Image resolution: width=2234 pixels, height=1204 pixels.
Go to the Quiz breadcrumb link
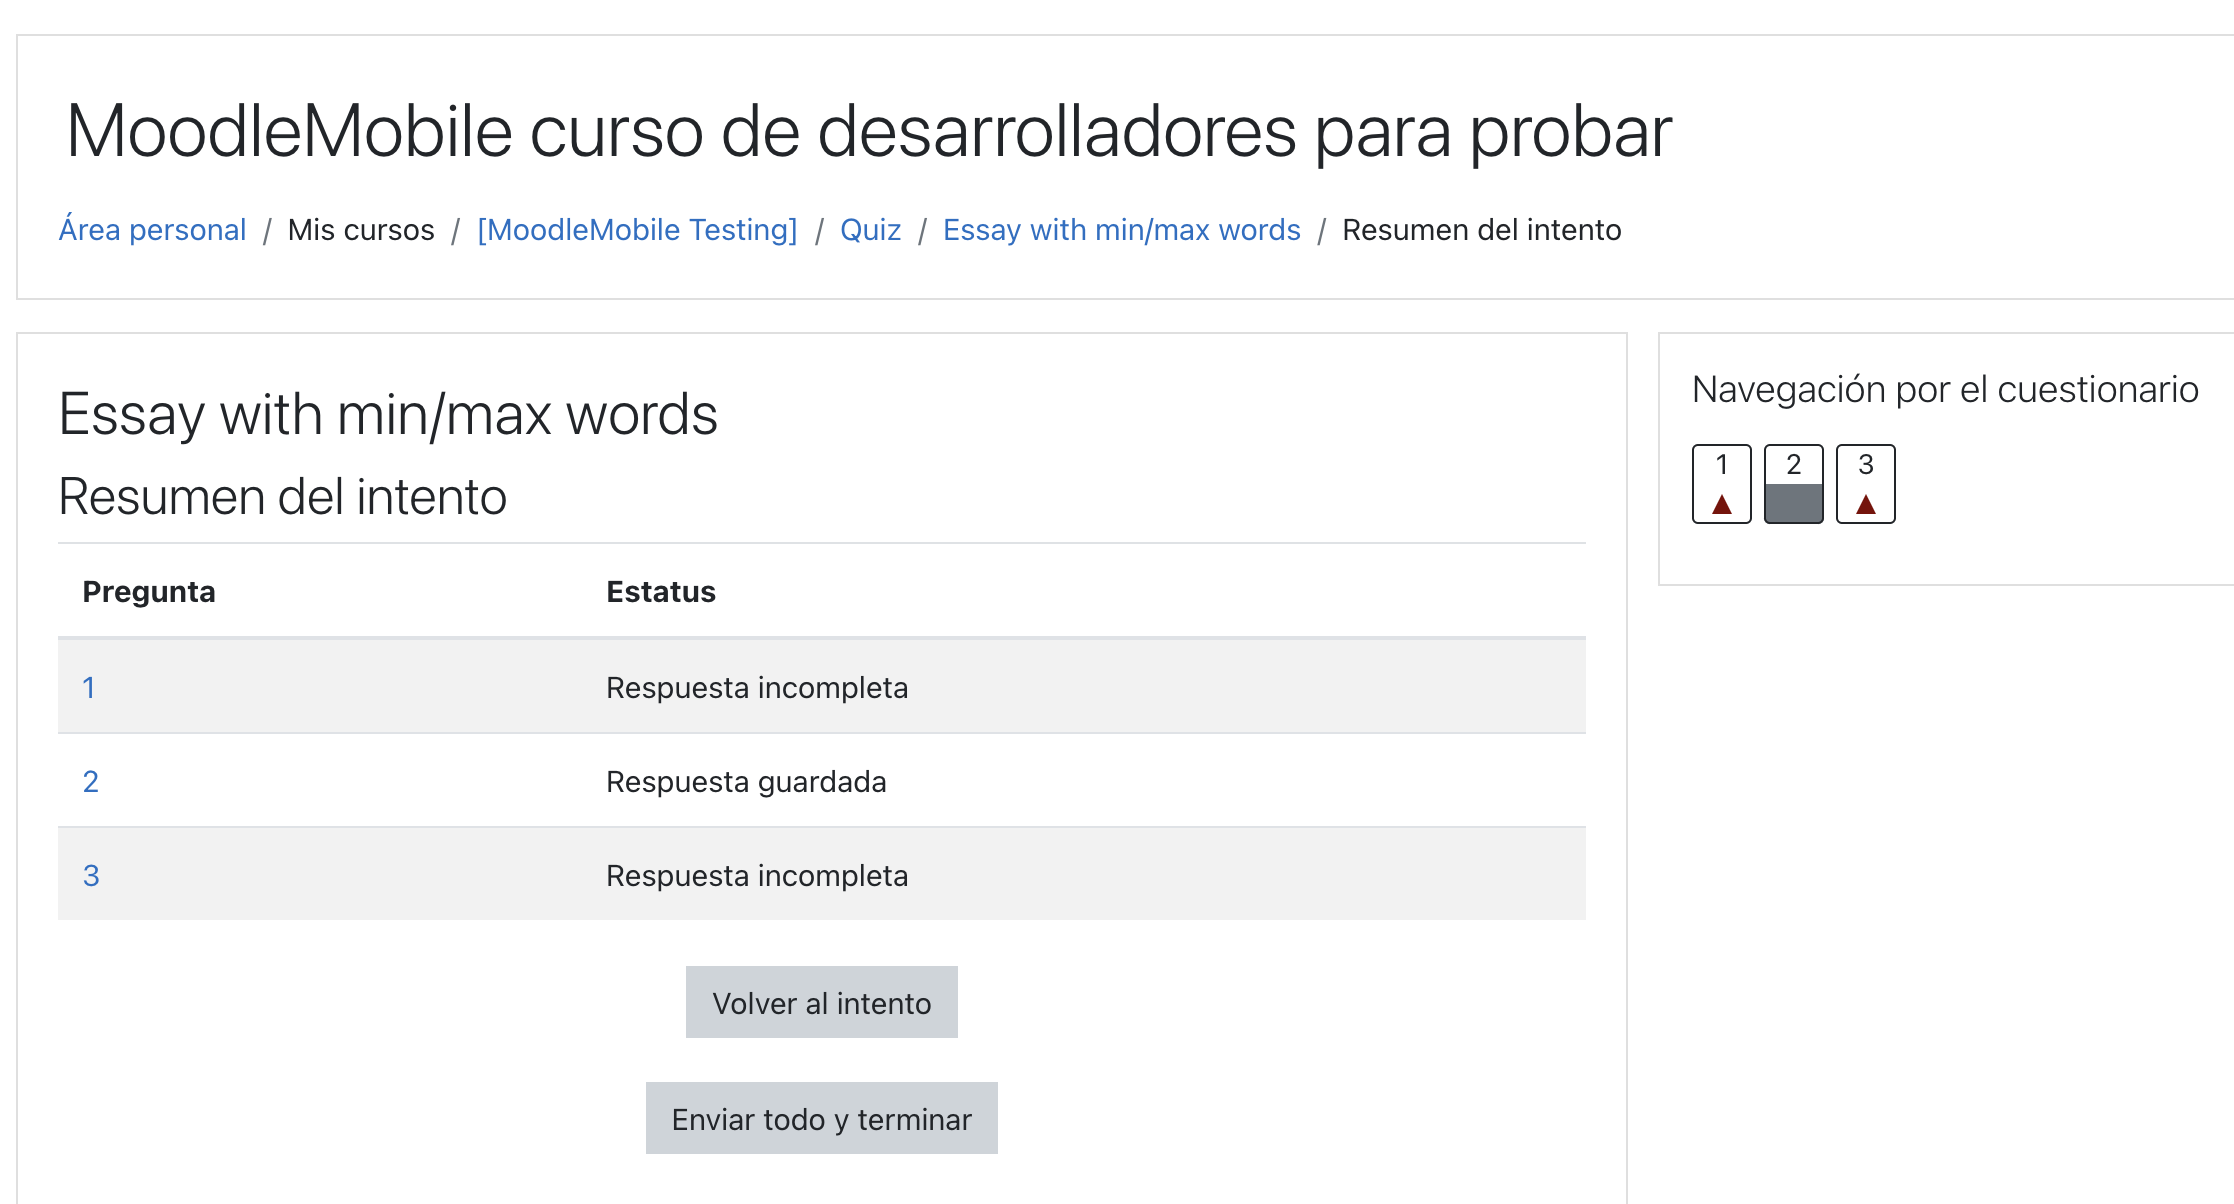click(870, 230)
